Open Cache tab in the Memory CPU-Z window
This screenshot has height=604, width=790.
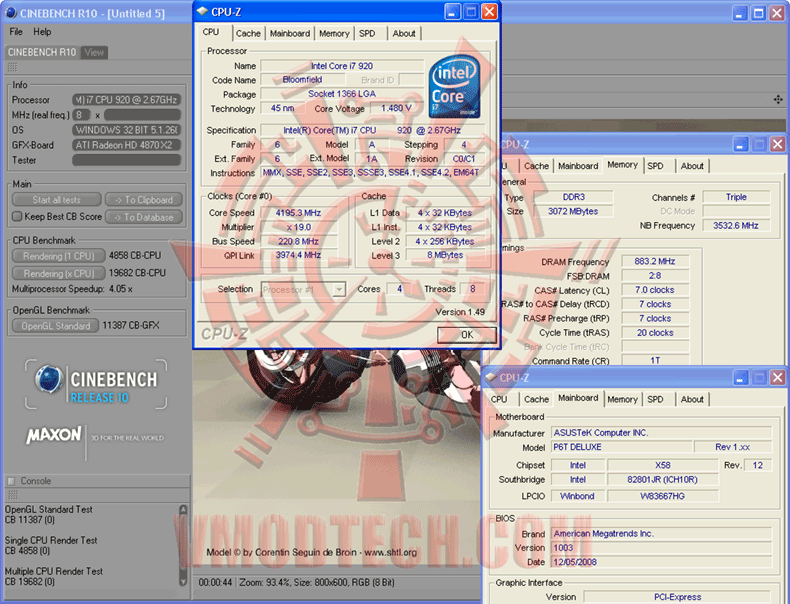[x=536, y=166]
